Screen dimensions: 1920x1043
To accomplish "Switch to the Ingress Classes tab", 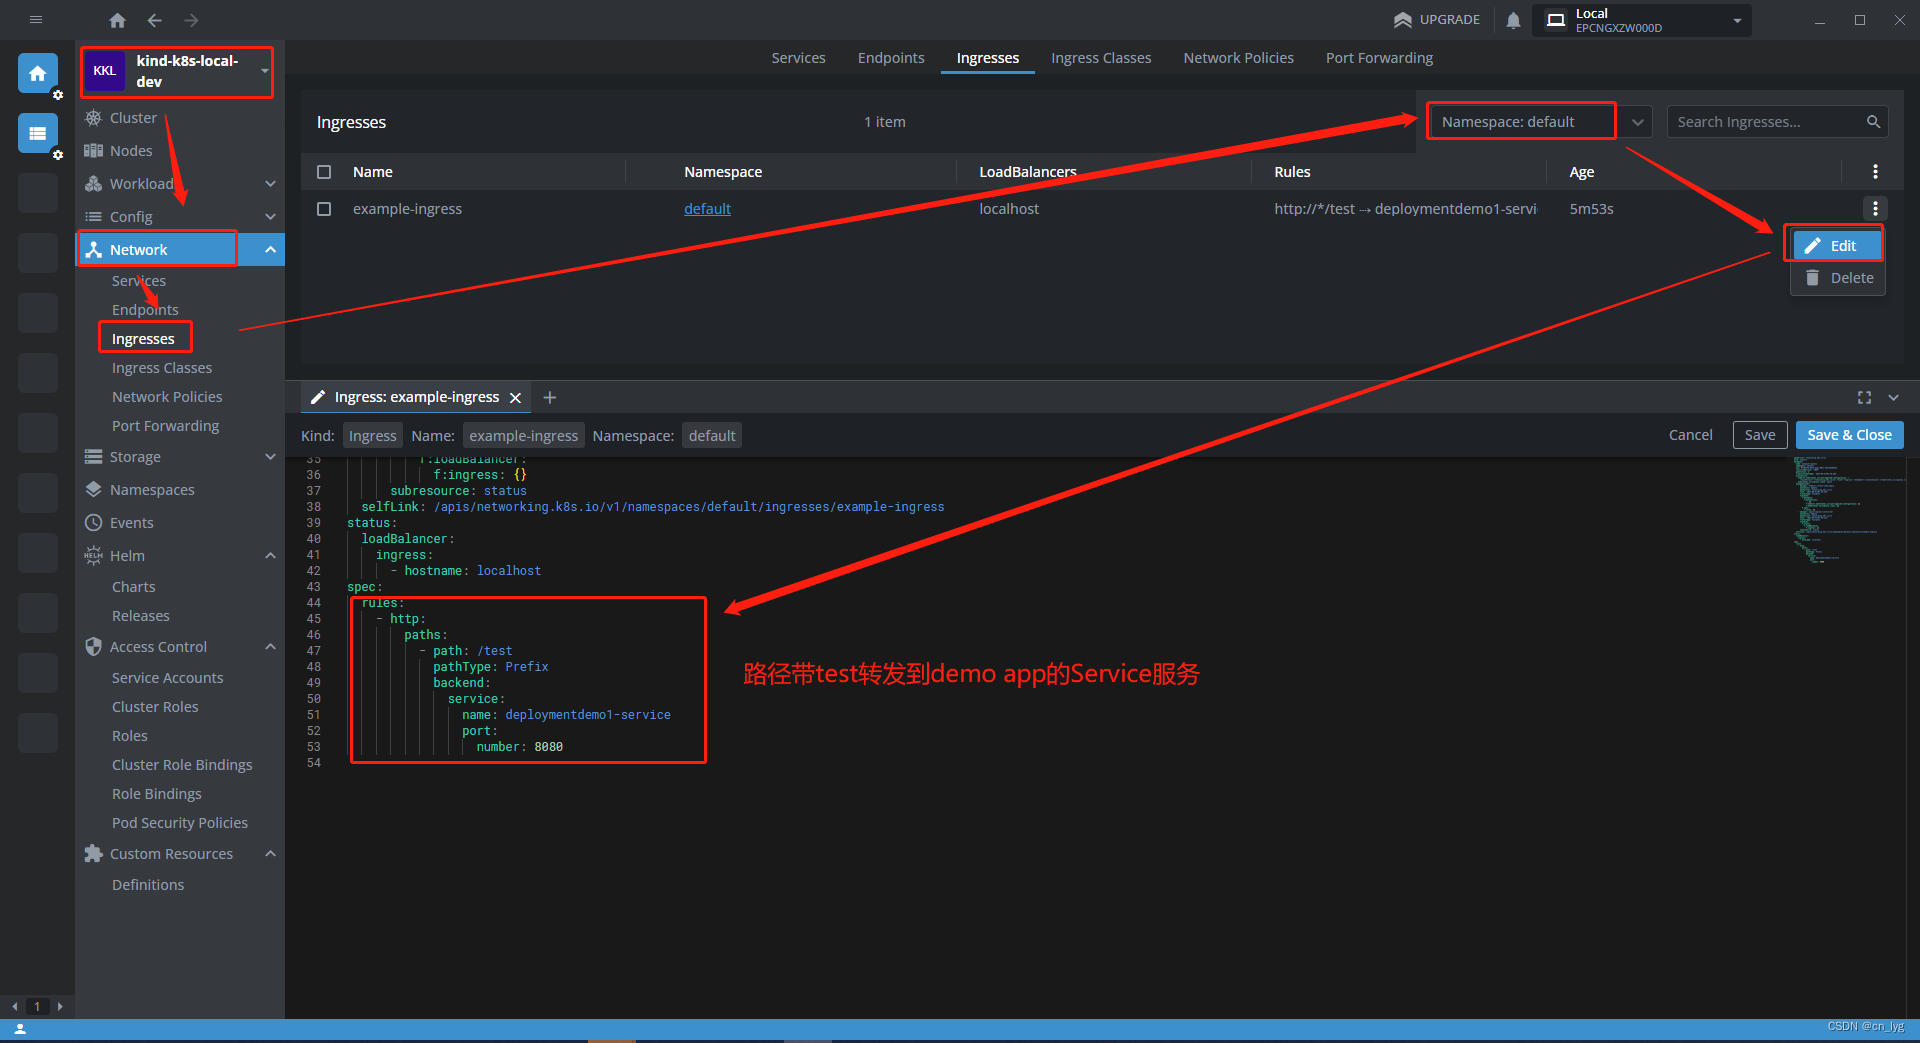I will point(1101,58).
